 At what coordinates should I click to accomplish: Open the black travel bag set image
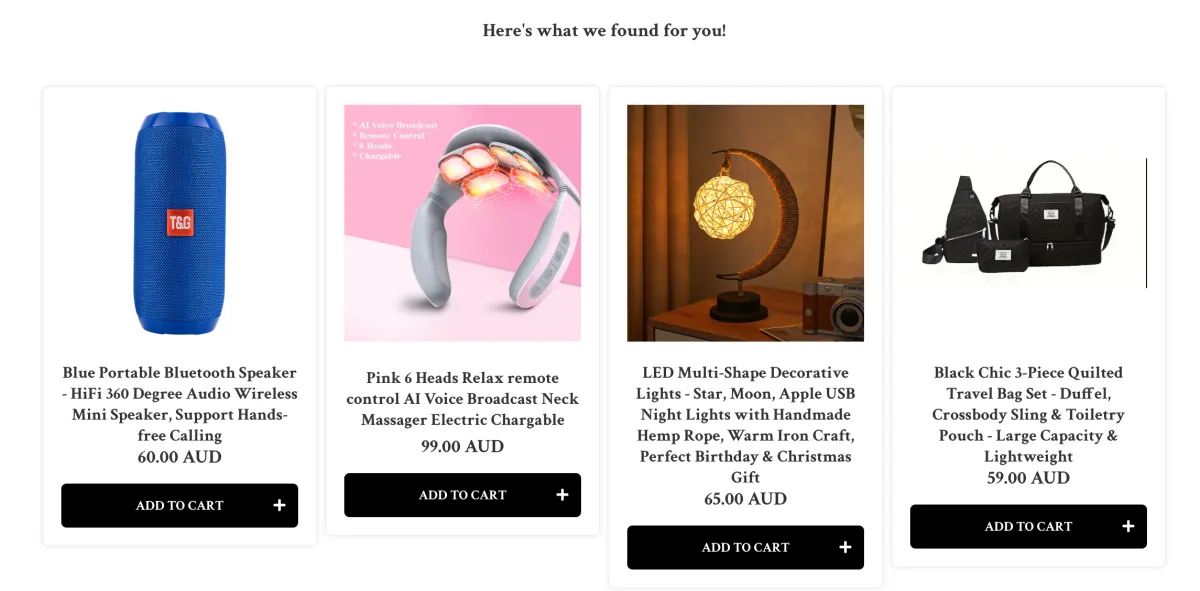1028,223
